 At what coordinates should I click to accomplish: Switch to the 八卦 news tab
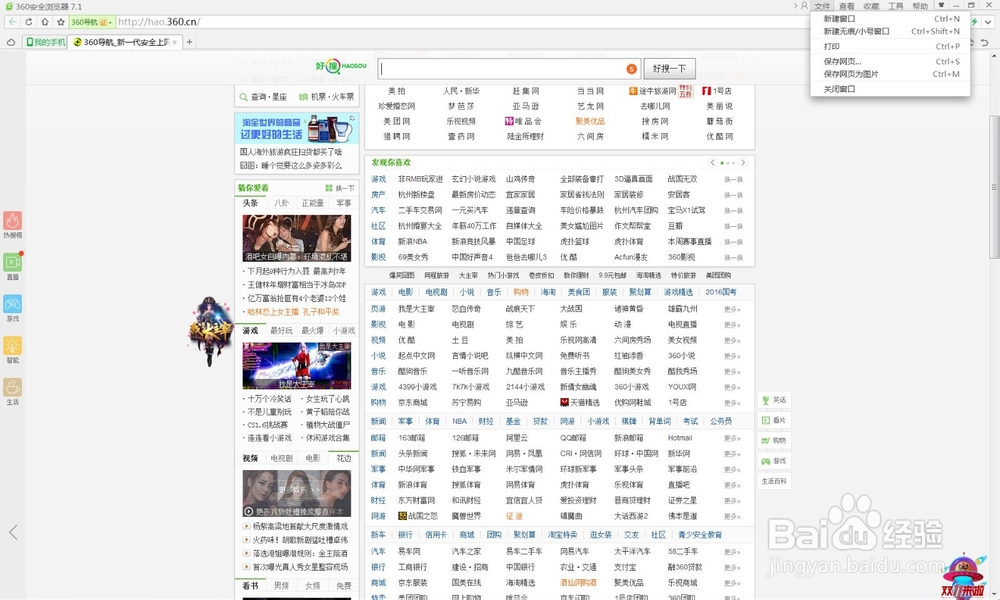(x=281, y=203)
